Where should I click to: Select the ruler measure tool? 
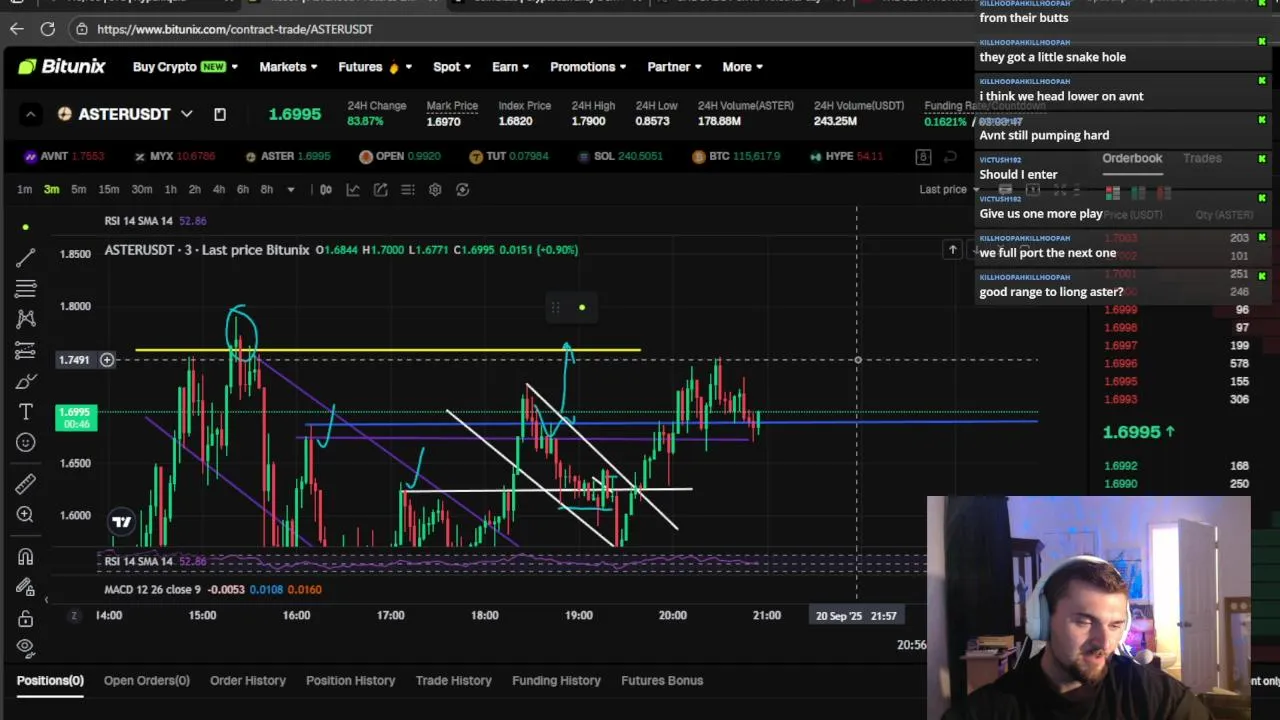(x=26, y=484)
